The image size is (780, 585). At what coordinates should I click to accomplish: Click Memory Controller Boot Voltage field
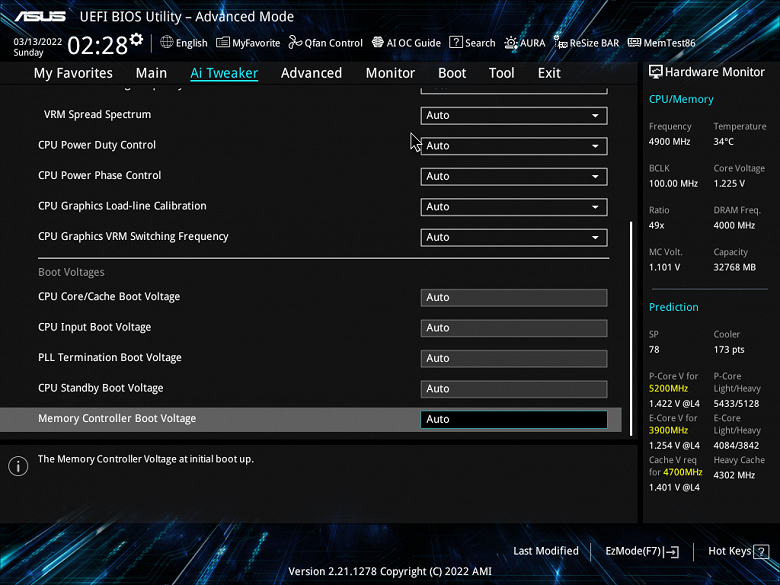[513, 419]
